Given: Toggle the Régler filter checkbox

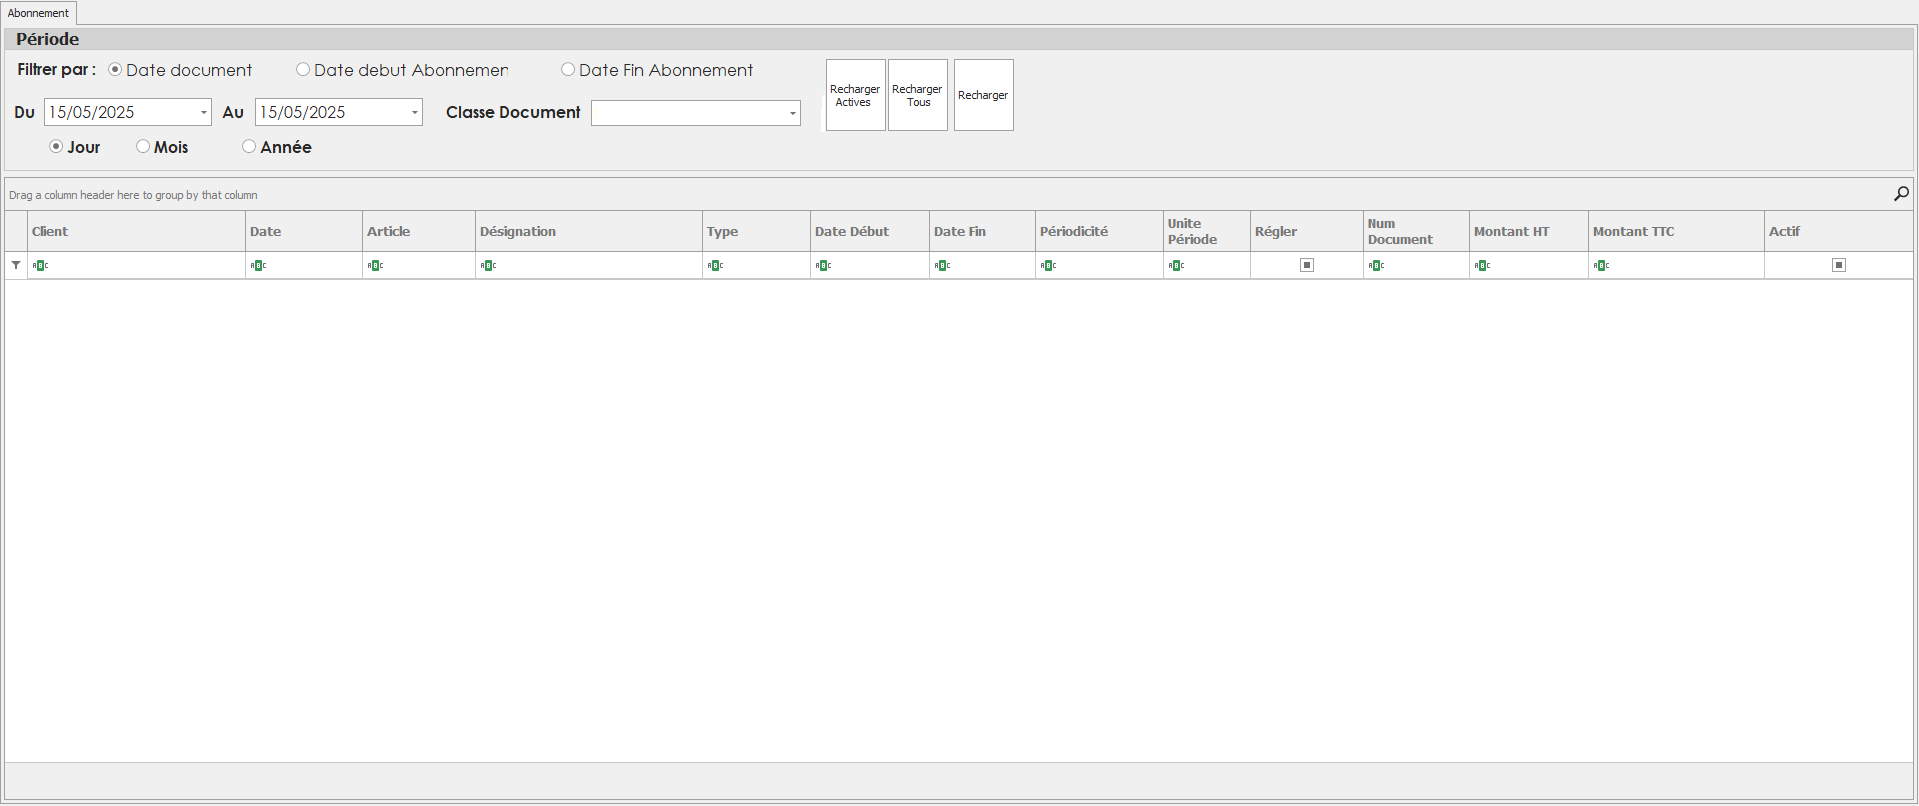Looking at the screenshot, I should click(x=1306, y=265).
